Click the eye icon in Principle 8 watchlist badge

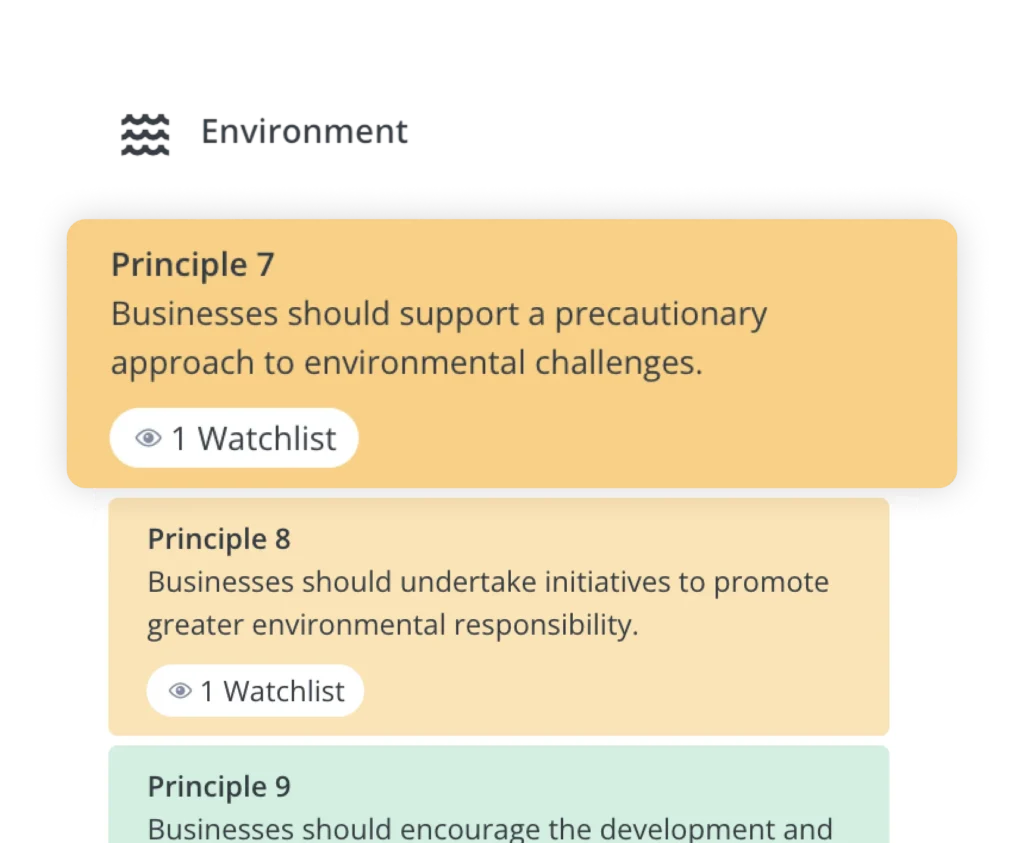click(x=180, y=691)
